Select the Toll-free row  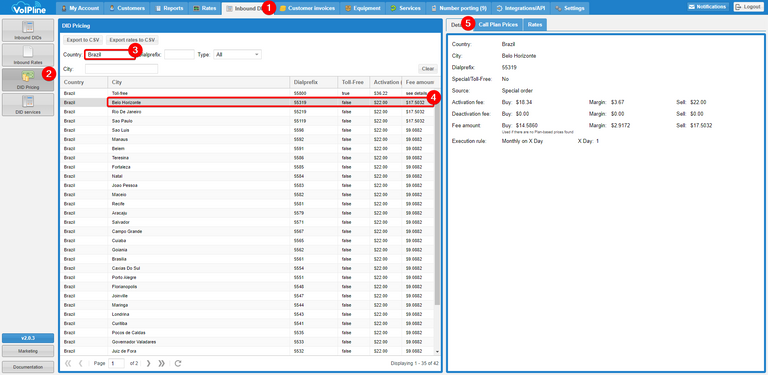pos(247,93)
